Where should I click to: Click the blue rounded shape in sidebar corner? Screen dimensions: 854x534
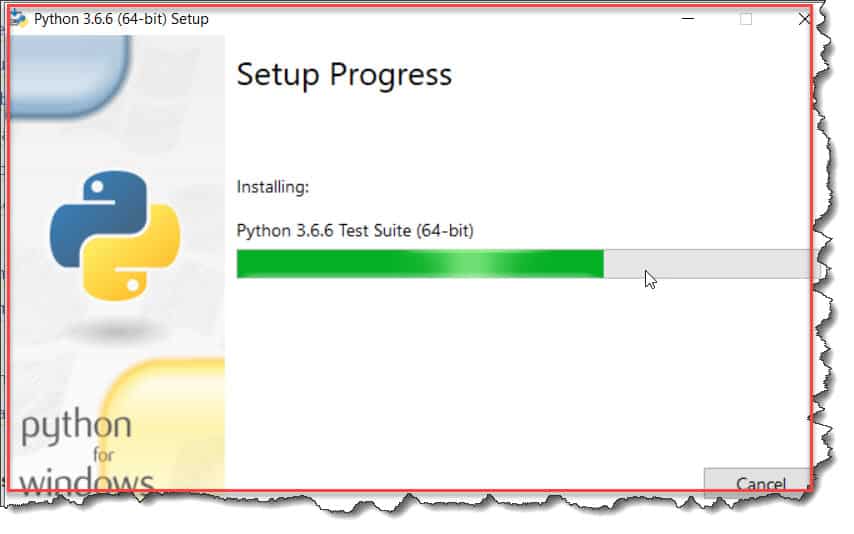(70, 75)
